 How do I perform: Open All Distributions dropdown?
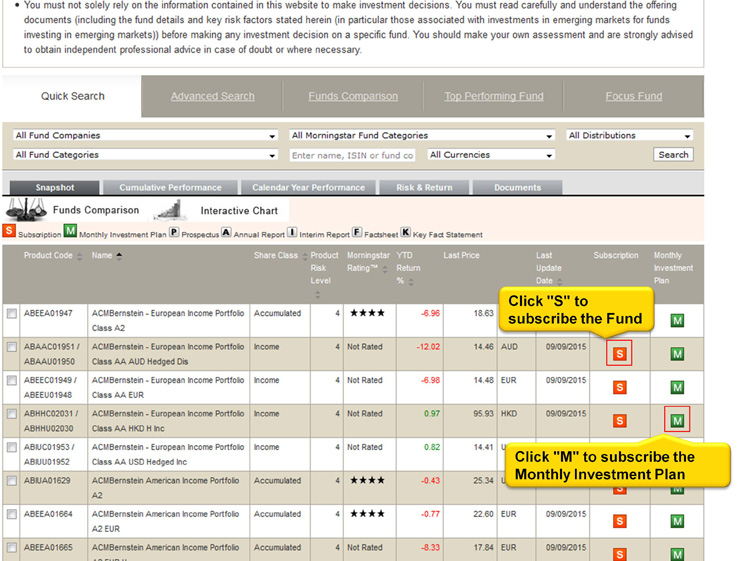[x=630, y=135]
